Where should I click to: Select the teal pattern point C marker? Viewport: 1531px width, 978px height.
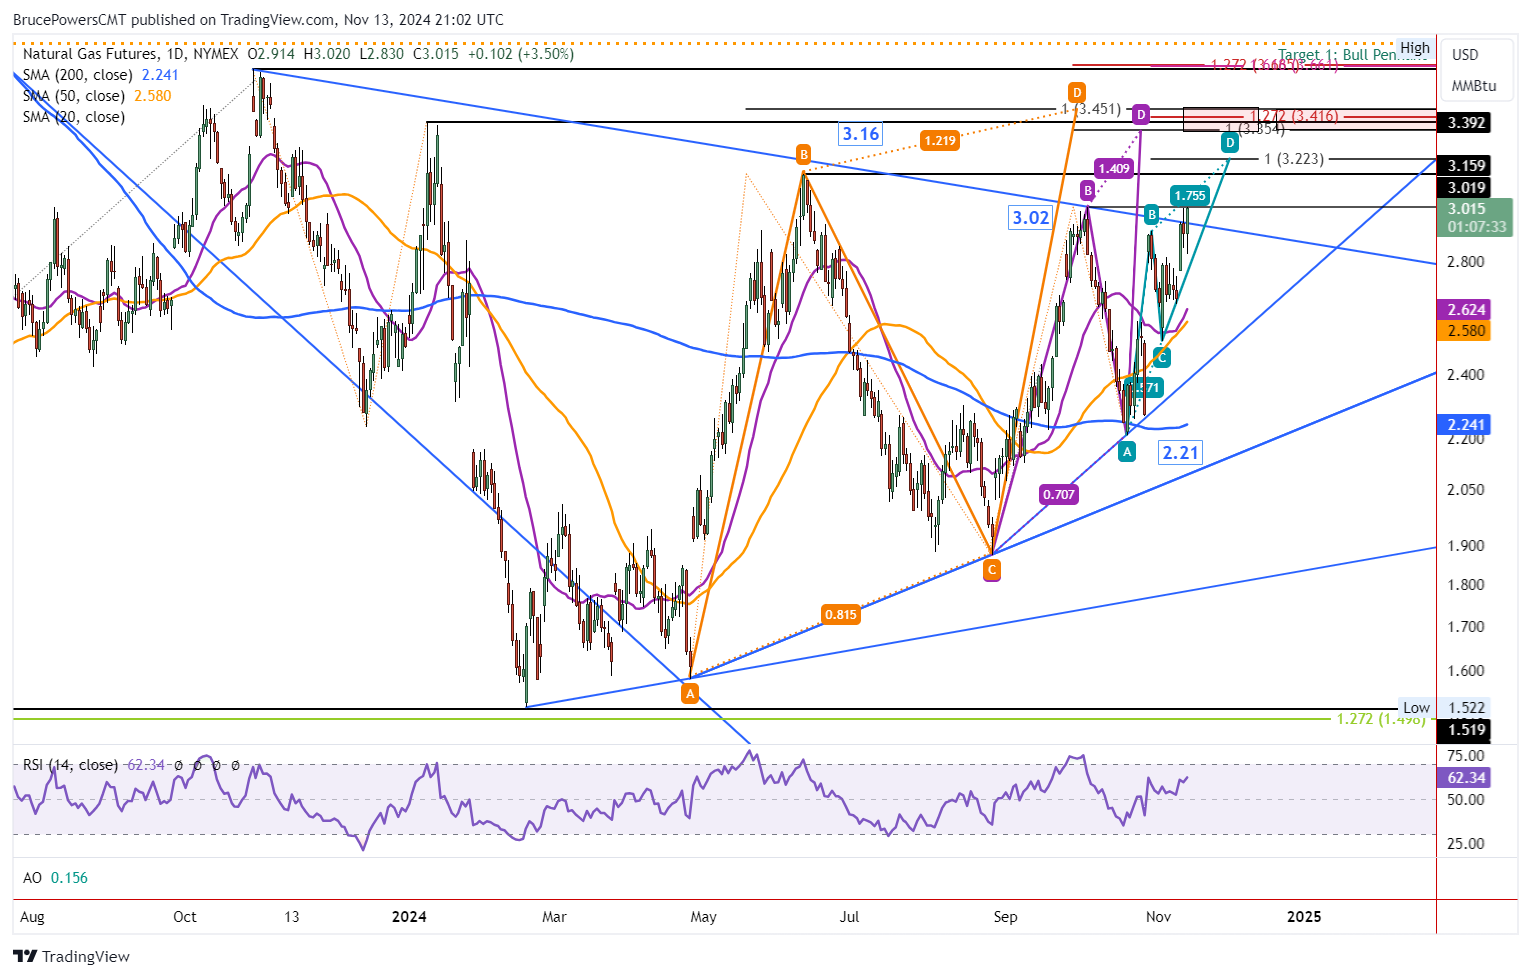click(x=1162, y=358)
